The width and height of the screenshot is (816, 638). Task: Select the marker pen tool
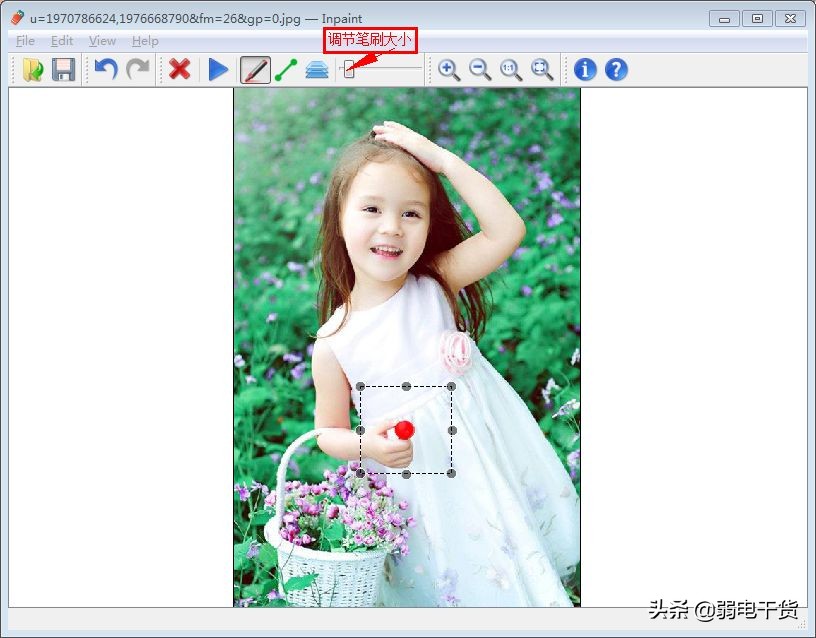(x=255, y=70)
